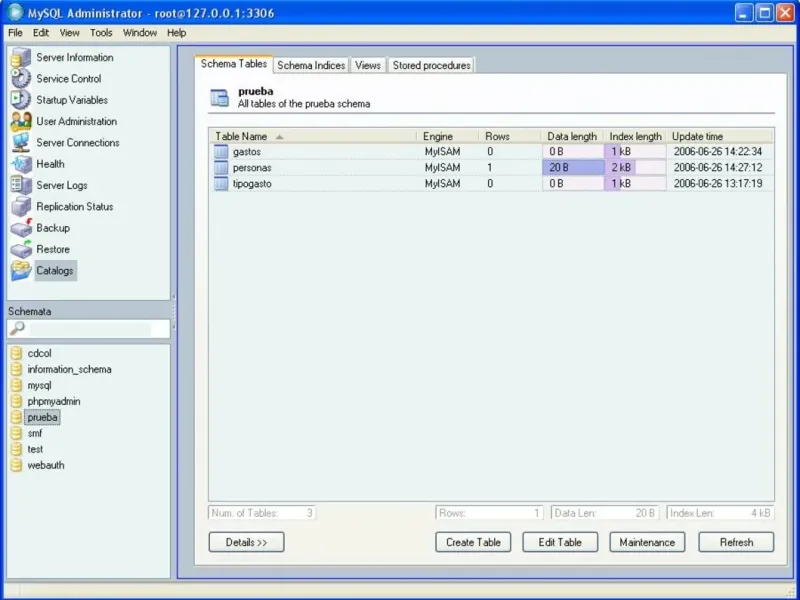Open the Maintenance button
The image size is (800, 600).
(647, 542)
